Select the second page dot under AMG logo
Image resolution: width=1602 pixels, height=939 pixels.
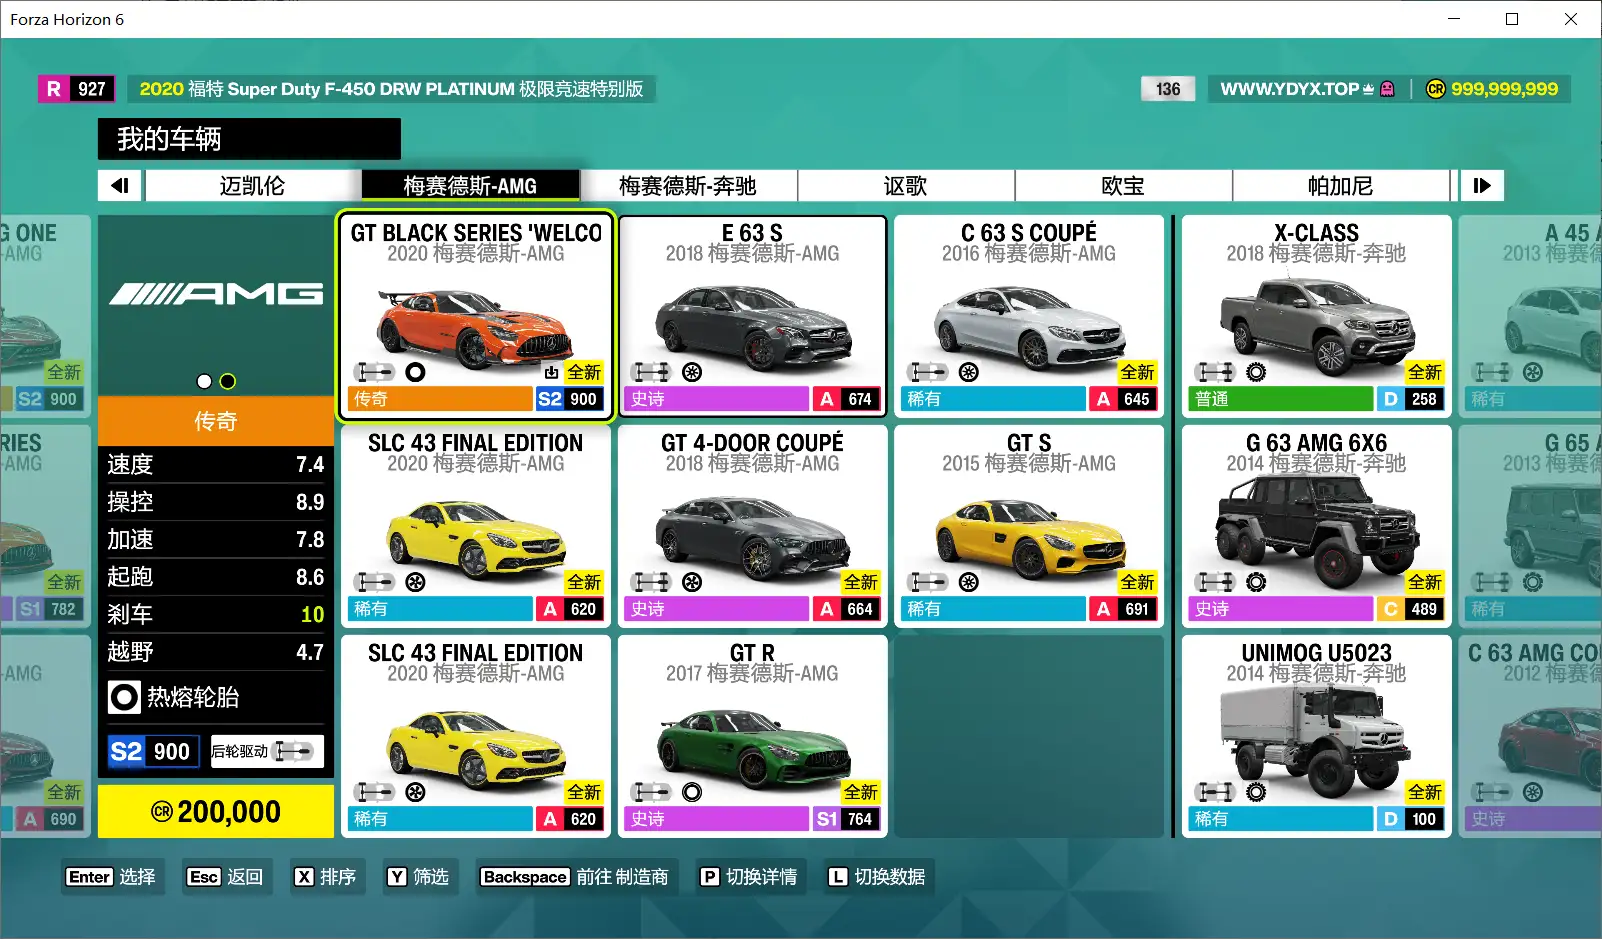tap(228, 381)
